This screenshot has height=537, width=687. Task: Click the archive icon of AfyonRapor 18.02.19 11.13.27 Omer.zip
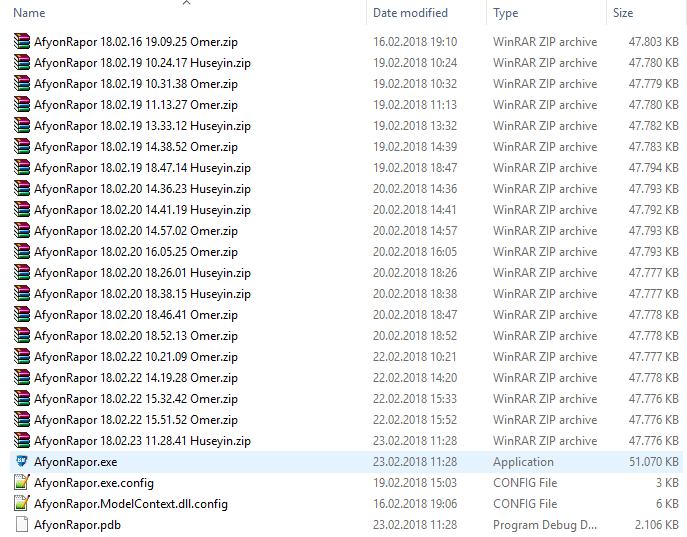pyautogui.click(x=21, y=104)
